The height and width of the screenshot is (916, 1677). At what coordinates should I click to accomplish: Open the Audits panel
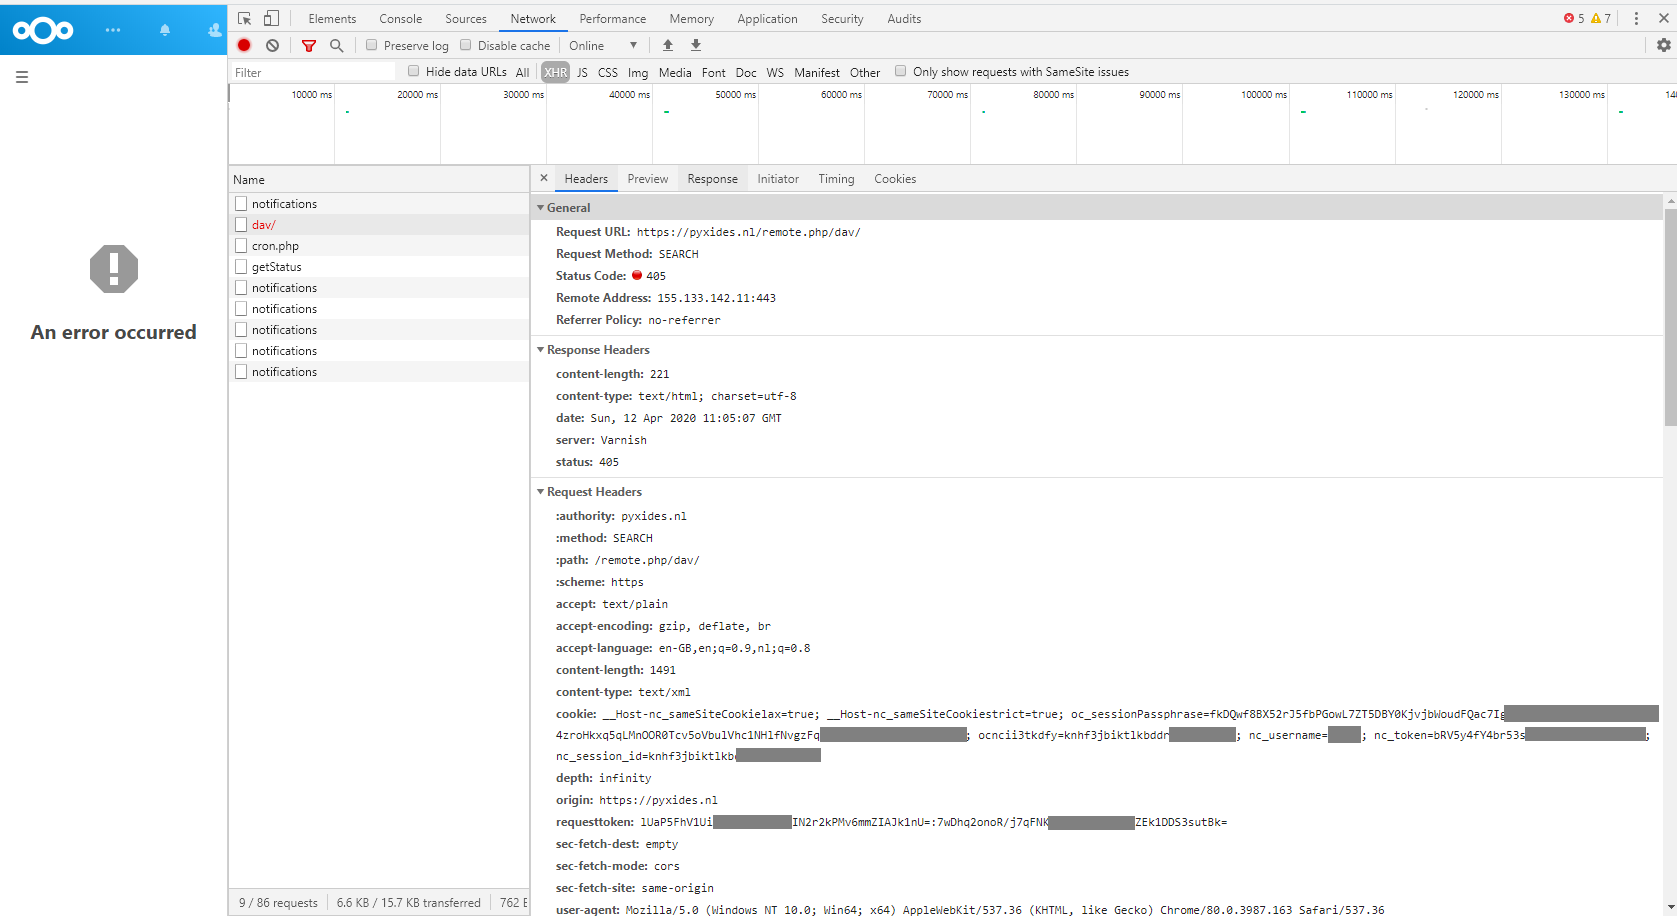click(x=904, y=19)
